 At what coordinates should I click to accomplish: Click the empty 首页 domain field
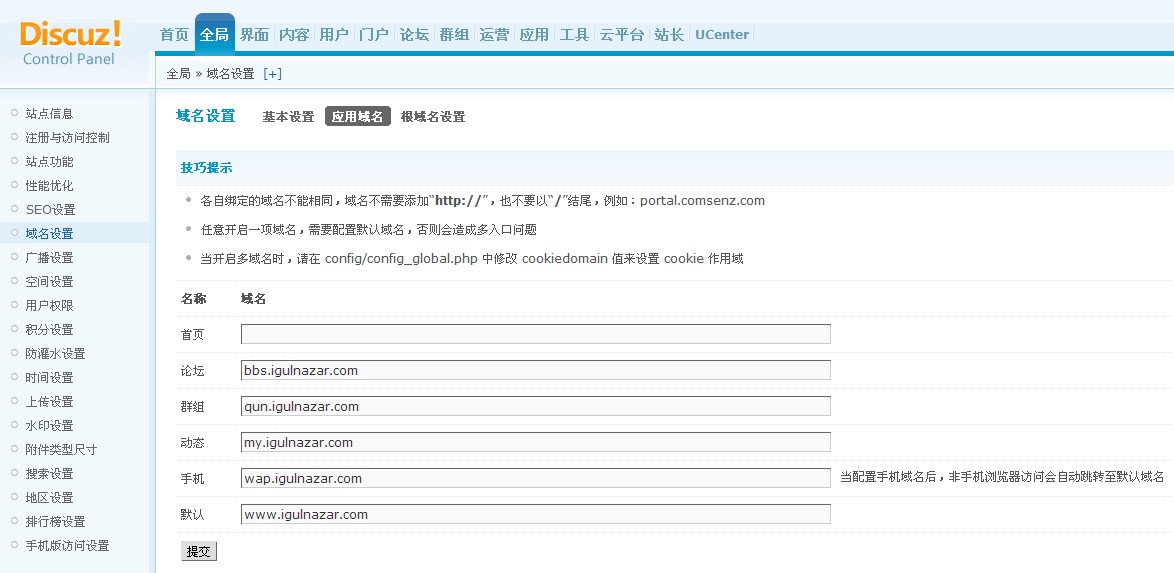pos(535,334)
